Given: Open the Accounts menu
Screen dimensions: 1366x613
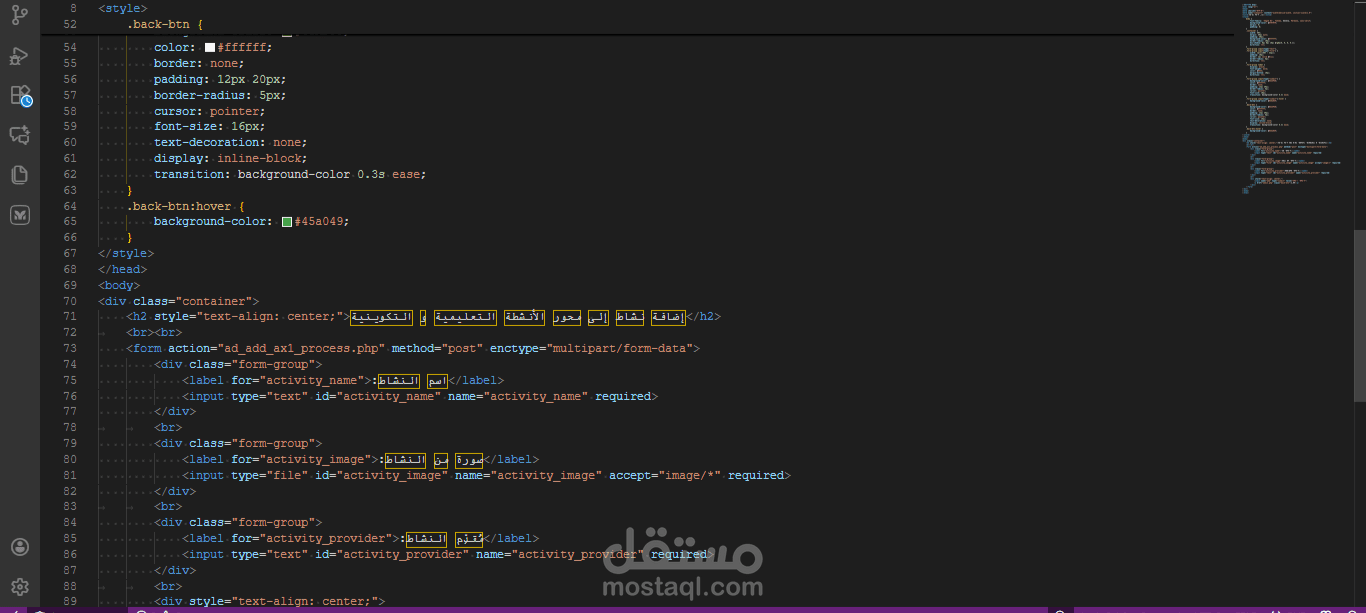Looking at the screenshot, I should (20, 547).
